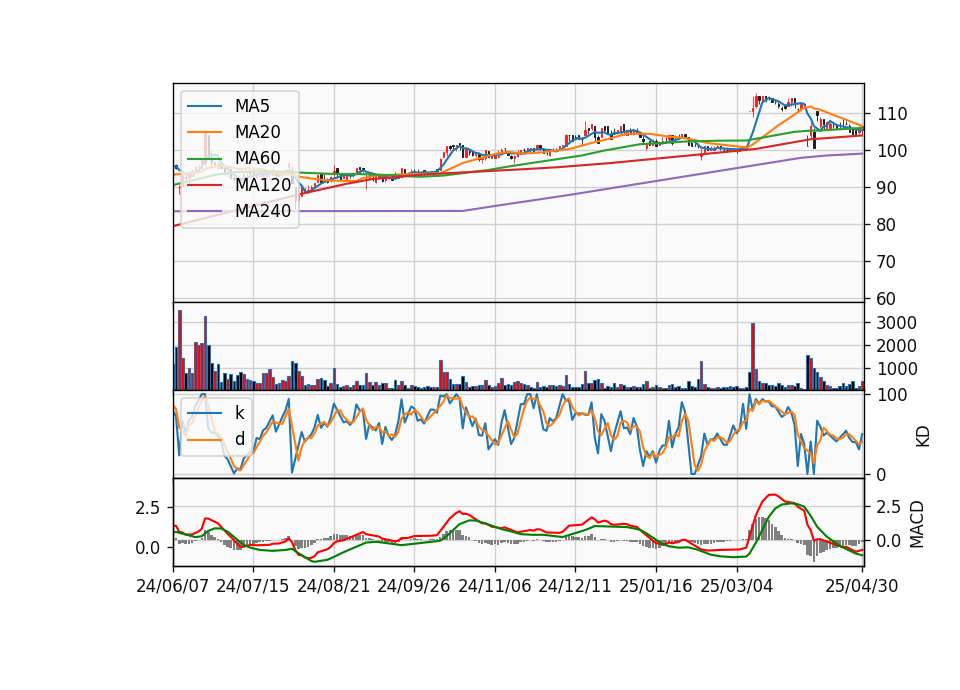
Task: Click the 90 price axis label
Action: 887,188
